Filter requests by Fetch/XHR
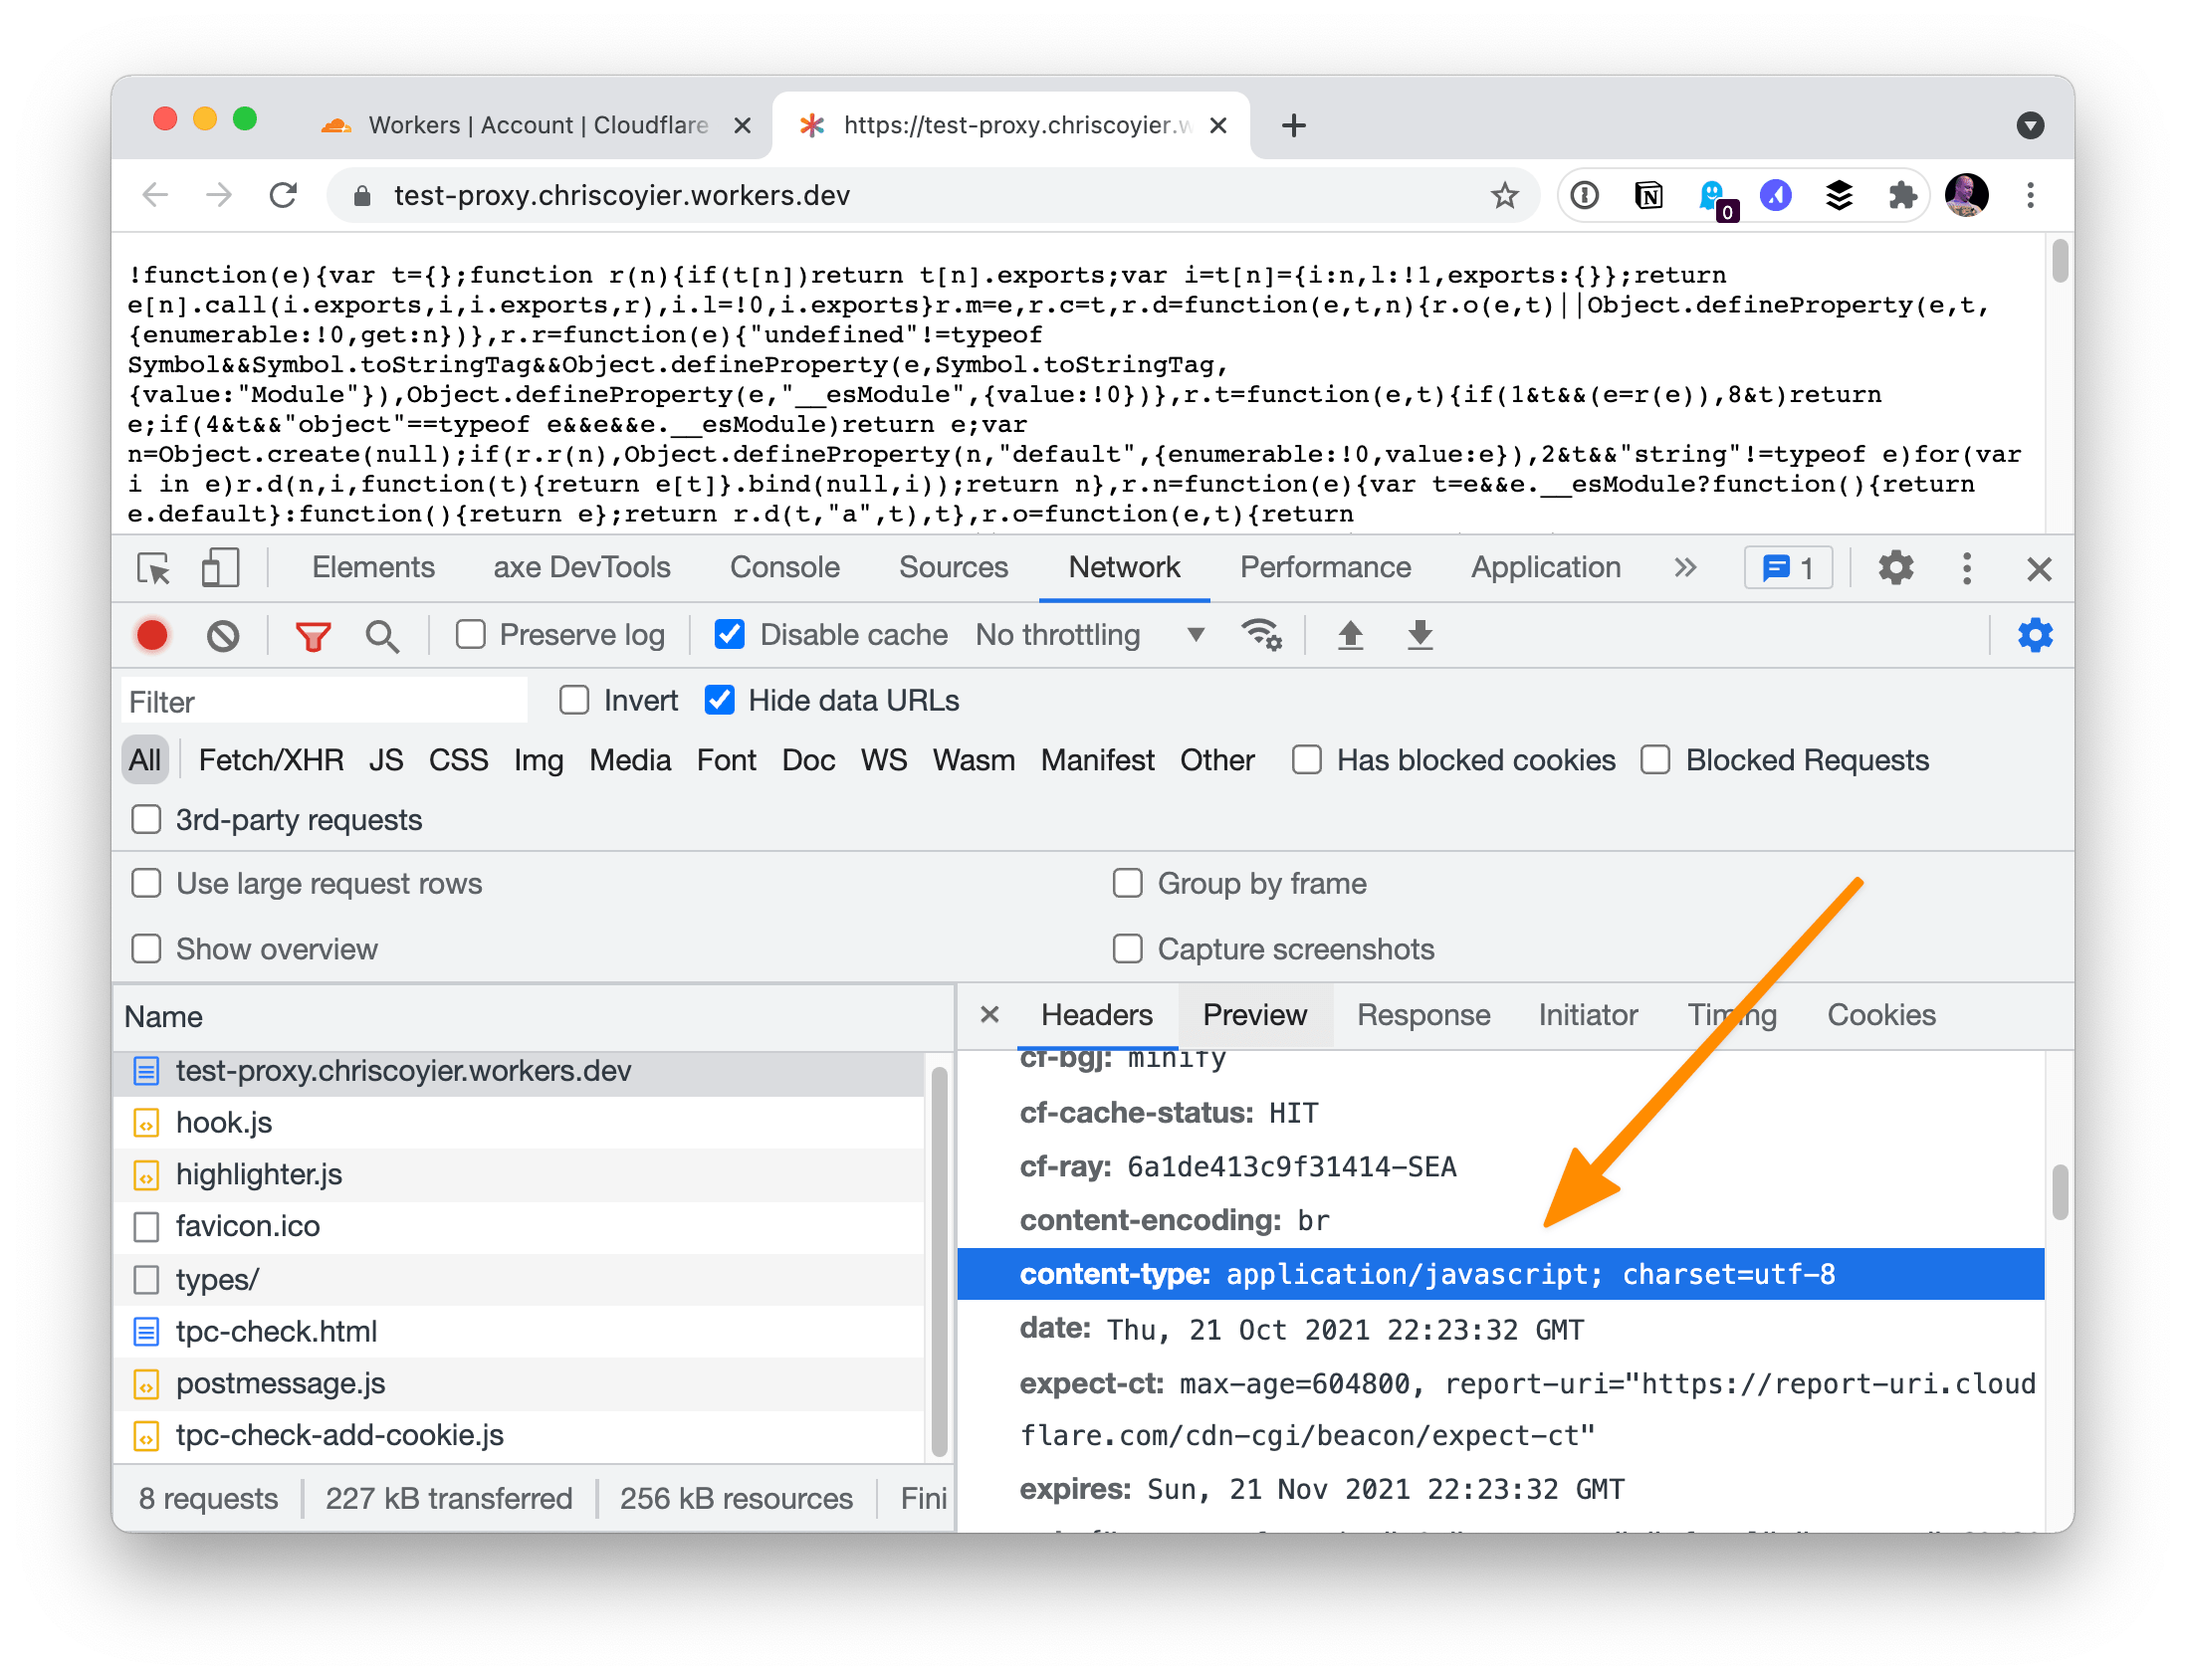The width and height of the screenshot is (2186, 1680). (270, 760)
